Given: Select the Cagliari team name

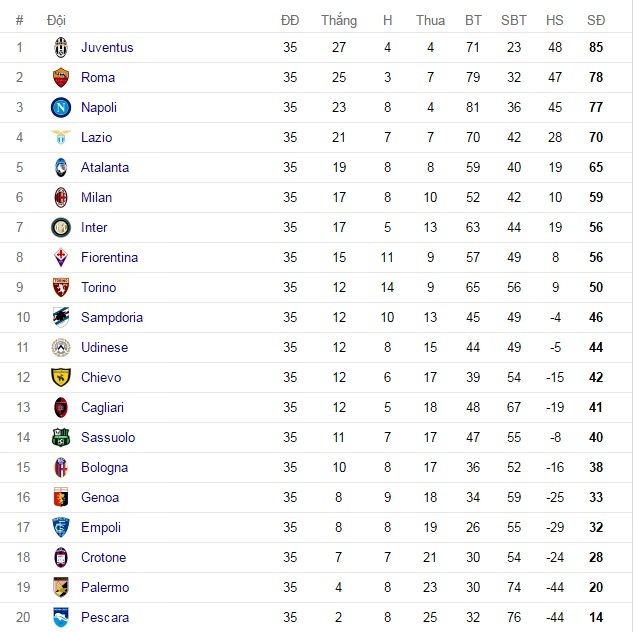Looking at the screenshot, I should click(x=104, y=407).
